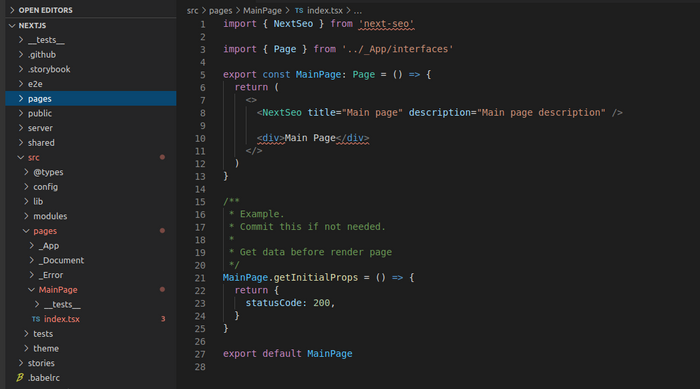Click the error count badge on index.tsx
The image size is (700, 389).
tap(163, 319)
